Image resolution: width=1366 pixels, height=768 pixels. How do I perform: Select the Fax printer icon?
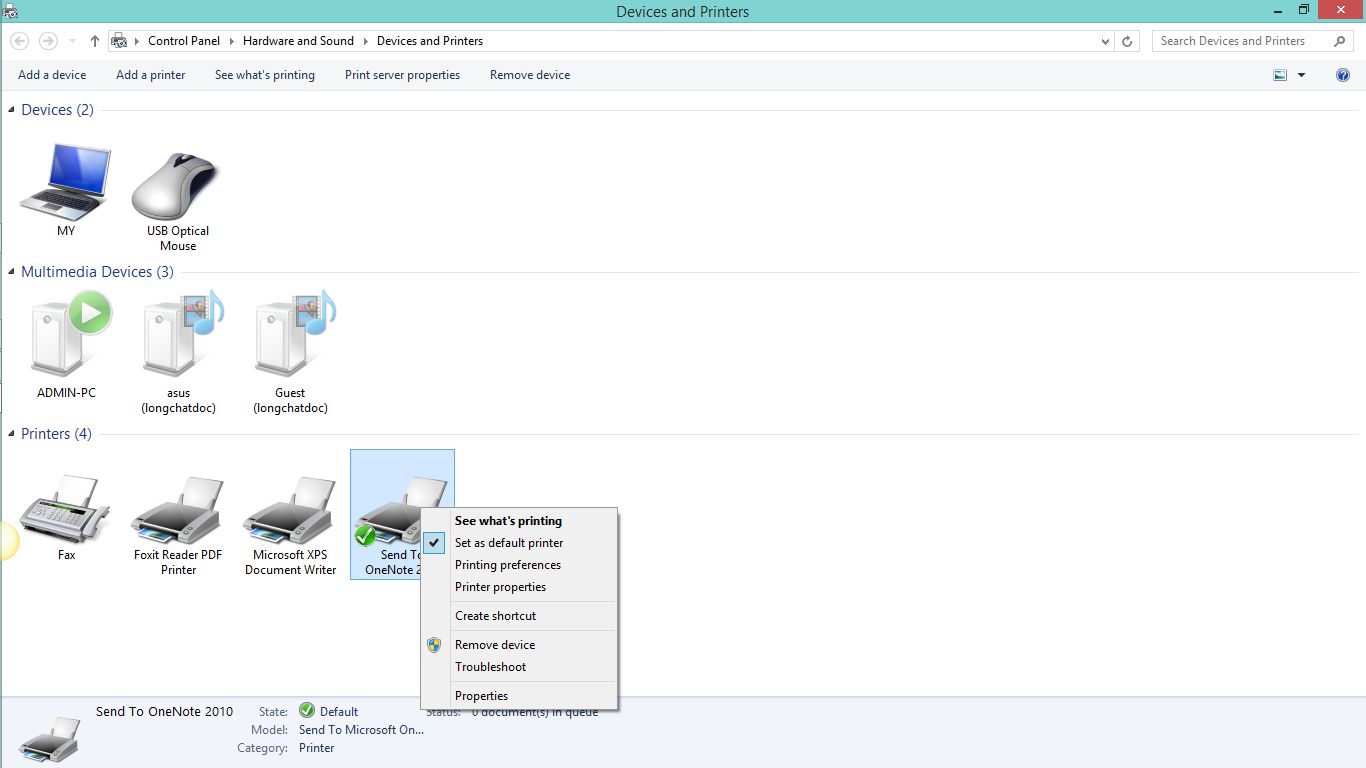point(66,510)
